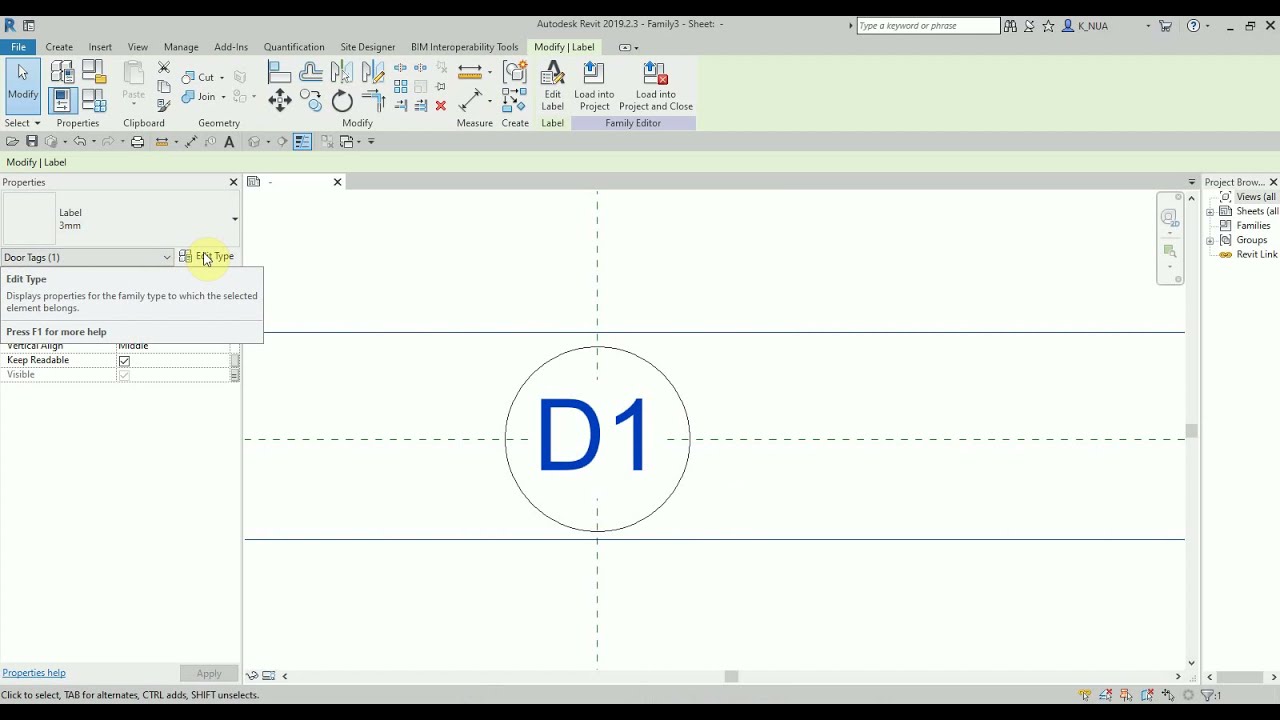The height and width of the screenshot is (720, 1280).
Task: Click the horizontal scrollbar thumb in drawing view
Action: tap(731, 677)
